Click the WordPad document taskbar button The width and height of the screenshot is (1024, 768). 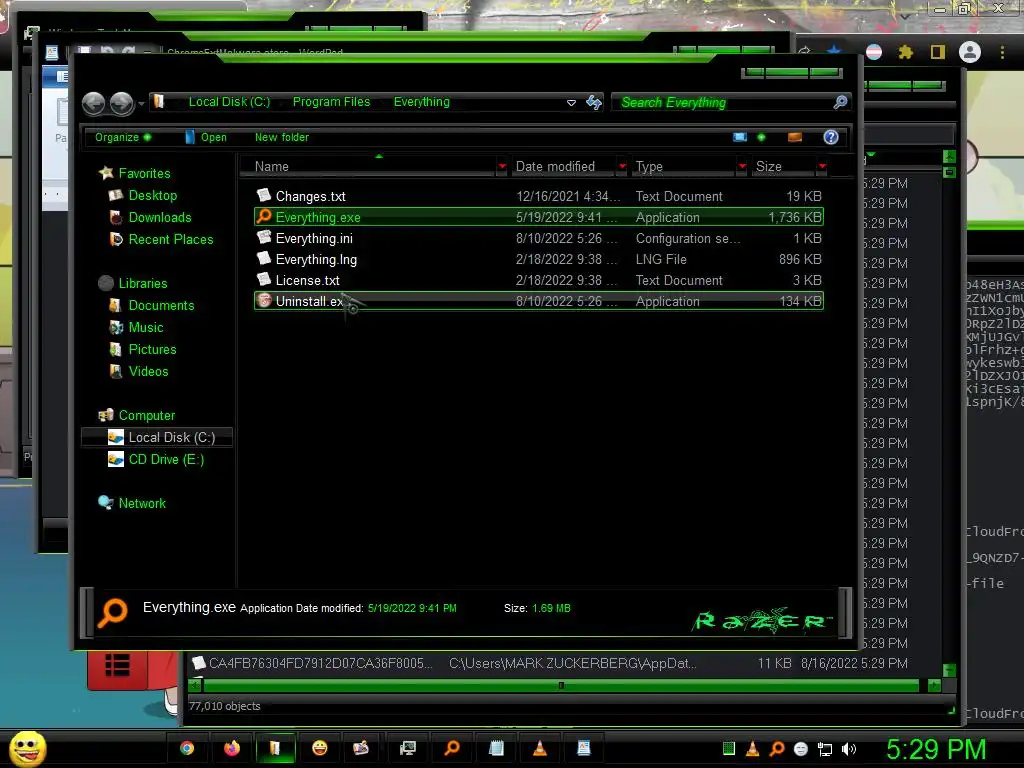584,748
